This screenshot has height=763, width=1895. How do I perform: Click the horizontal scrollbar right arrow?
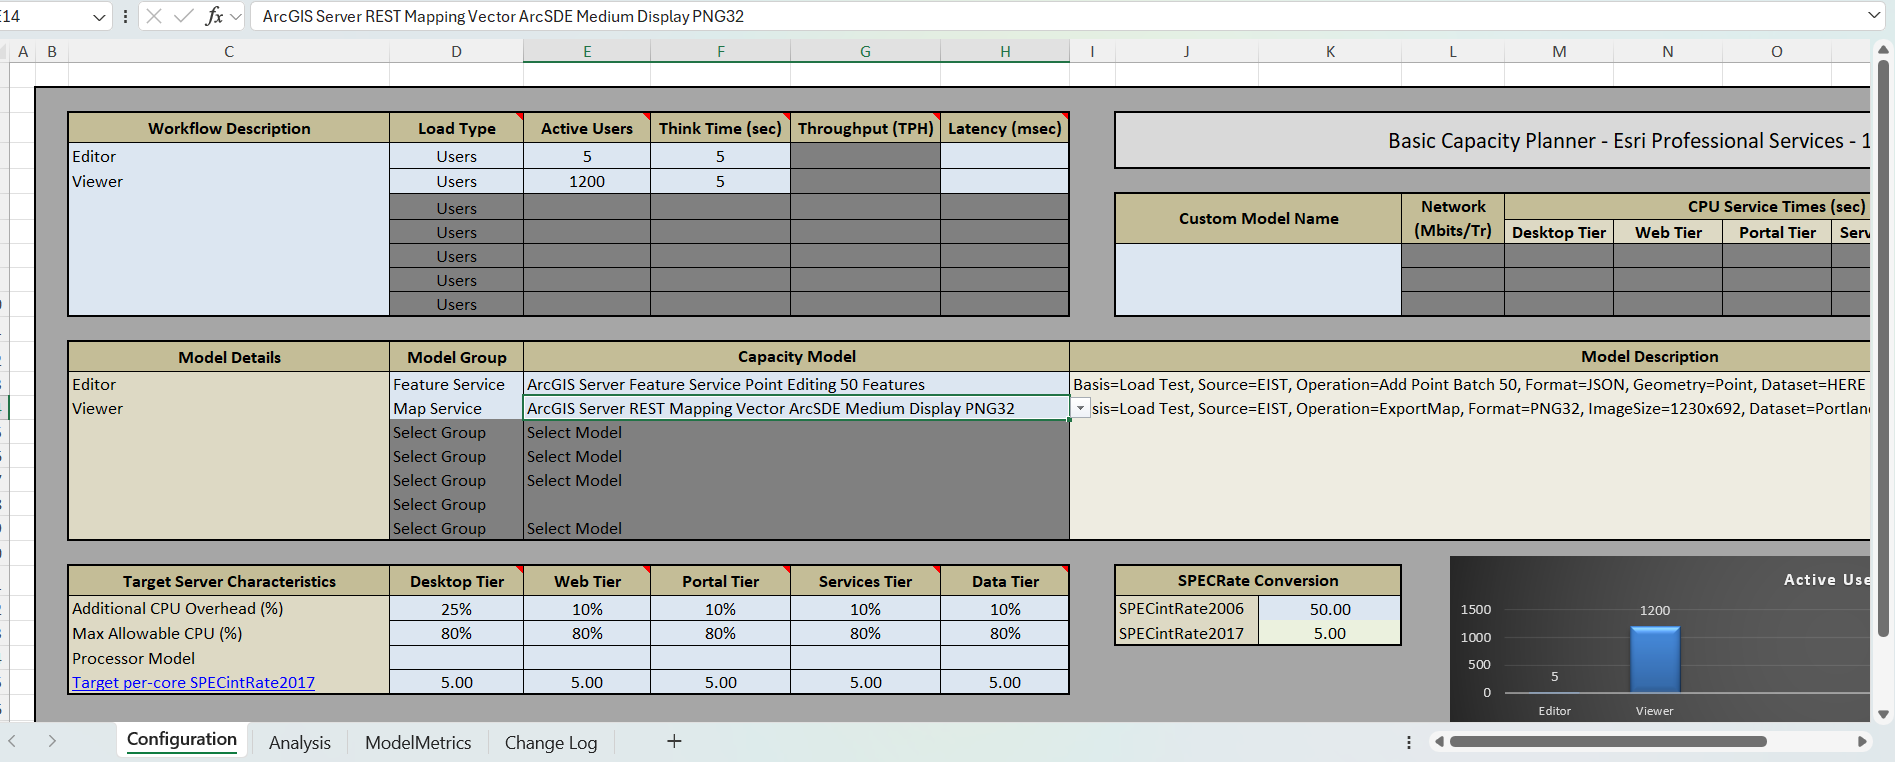click(1862, 741)
